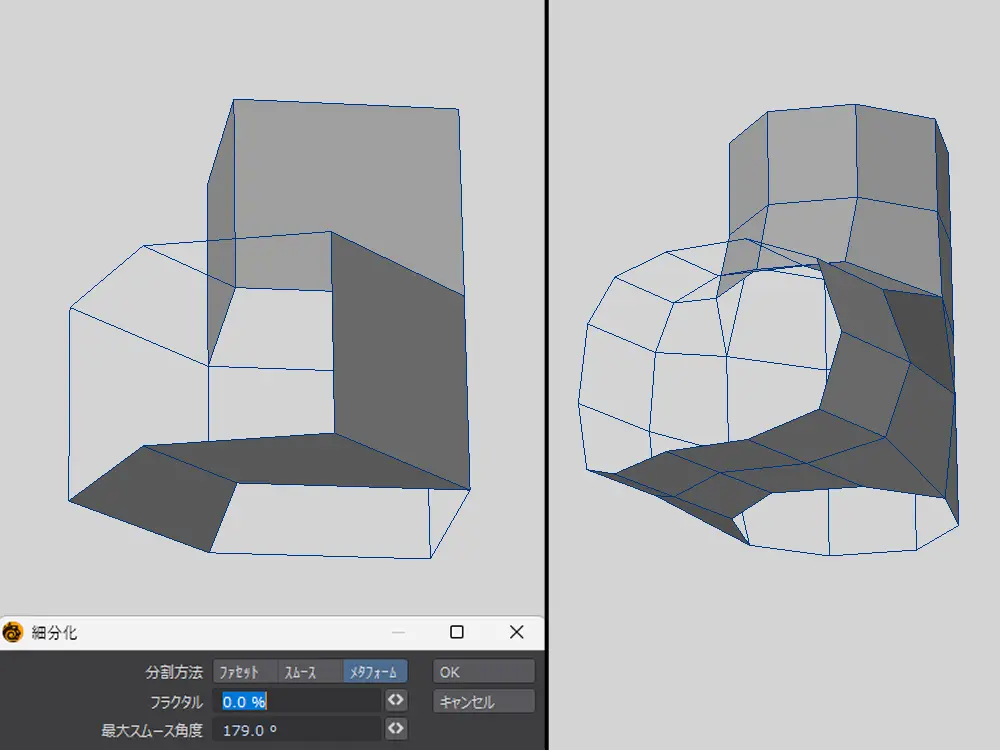The height and width of the screenshot is (750, 1000).
Task: Click the LightWave app icon in the 細分化 title bar
Action: click(x=13, y=632)
